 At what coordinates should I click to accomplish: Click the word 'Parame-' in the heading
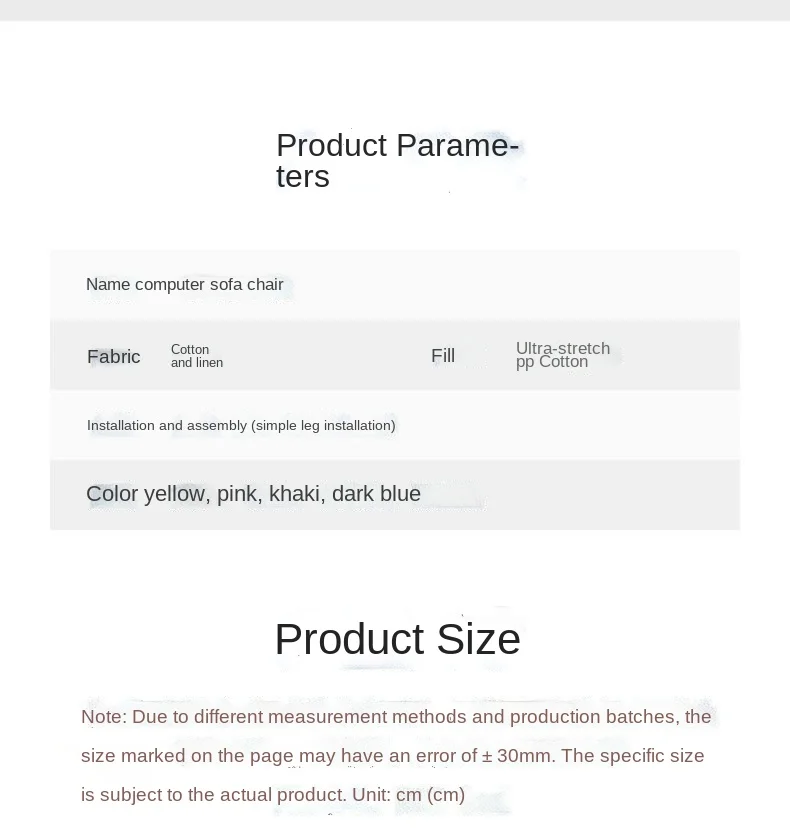point(458,145)
